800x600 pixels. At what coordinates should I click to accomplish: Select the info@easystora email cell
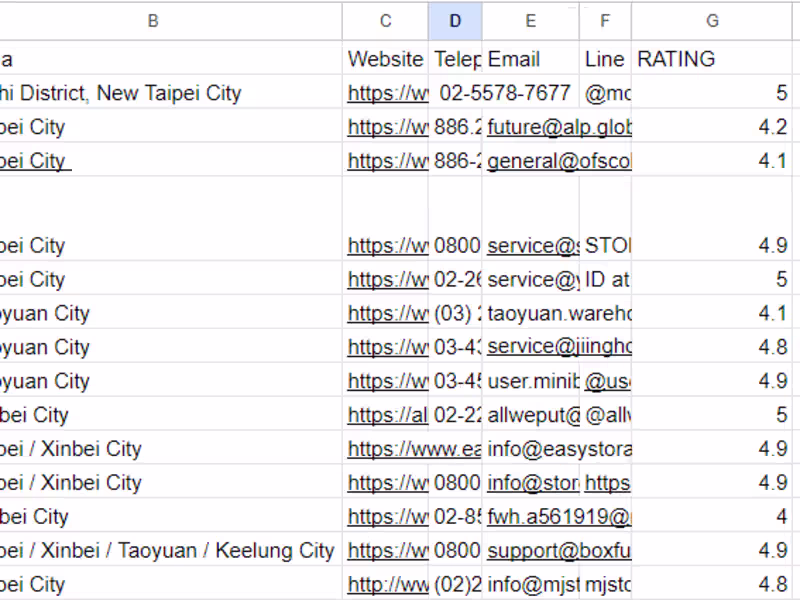click(557, 448)
